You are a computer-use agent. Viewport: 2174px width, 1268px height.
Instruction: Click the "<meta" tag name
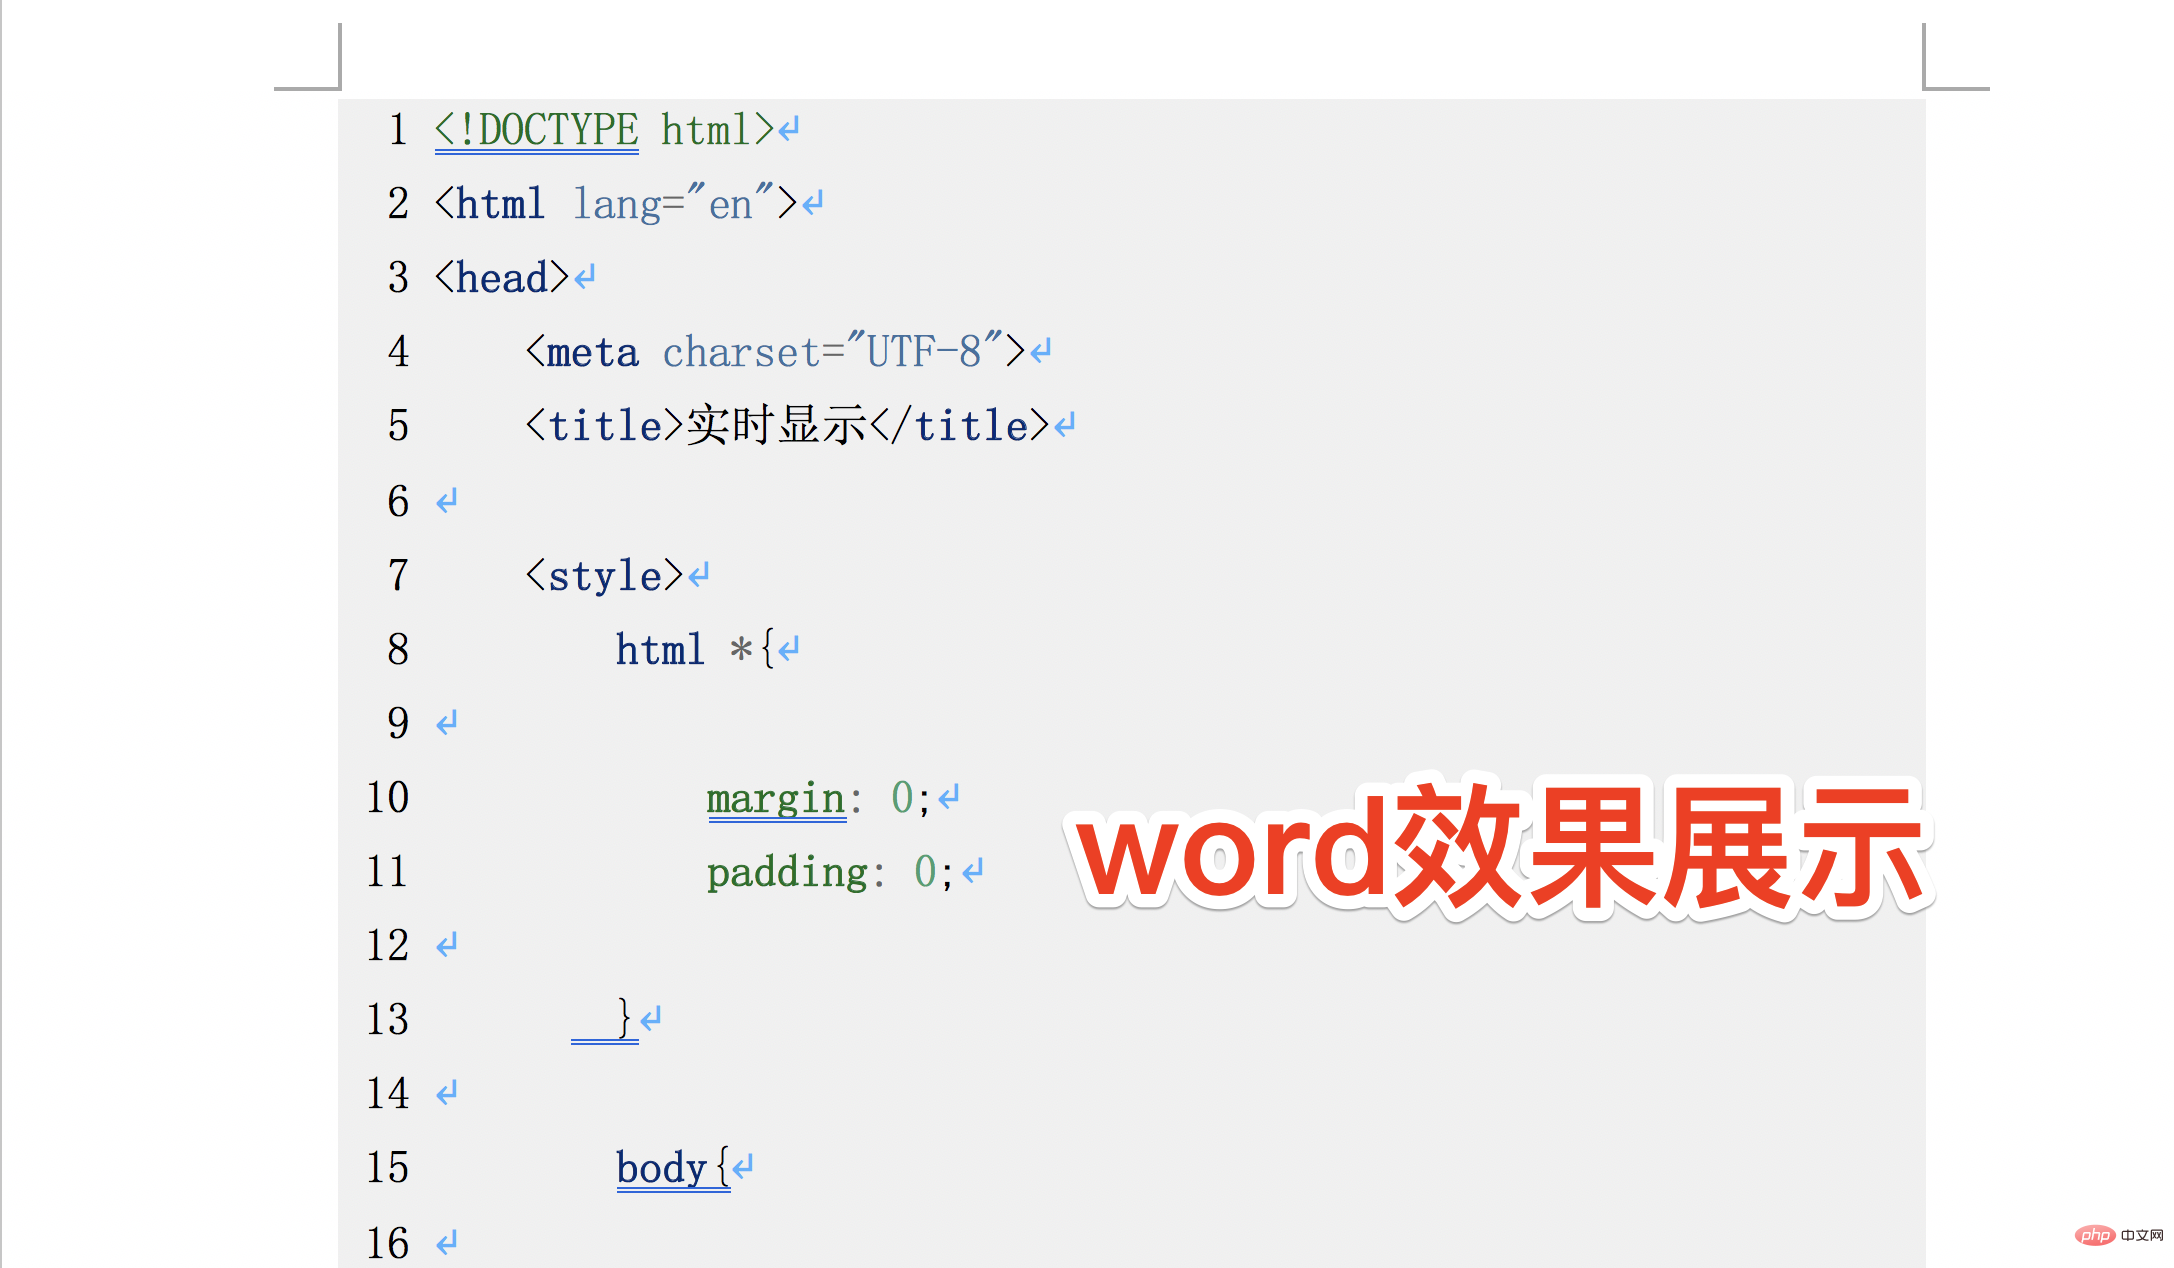tap(582, 352)
